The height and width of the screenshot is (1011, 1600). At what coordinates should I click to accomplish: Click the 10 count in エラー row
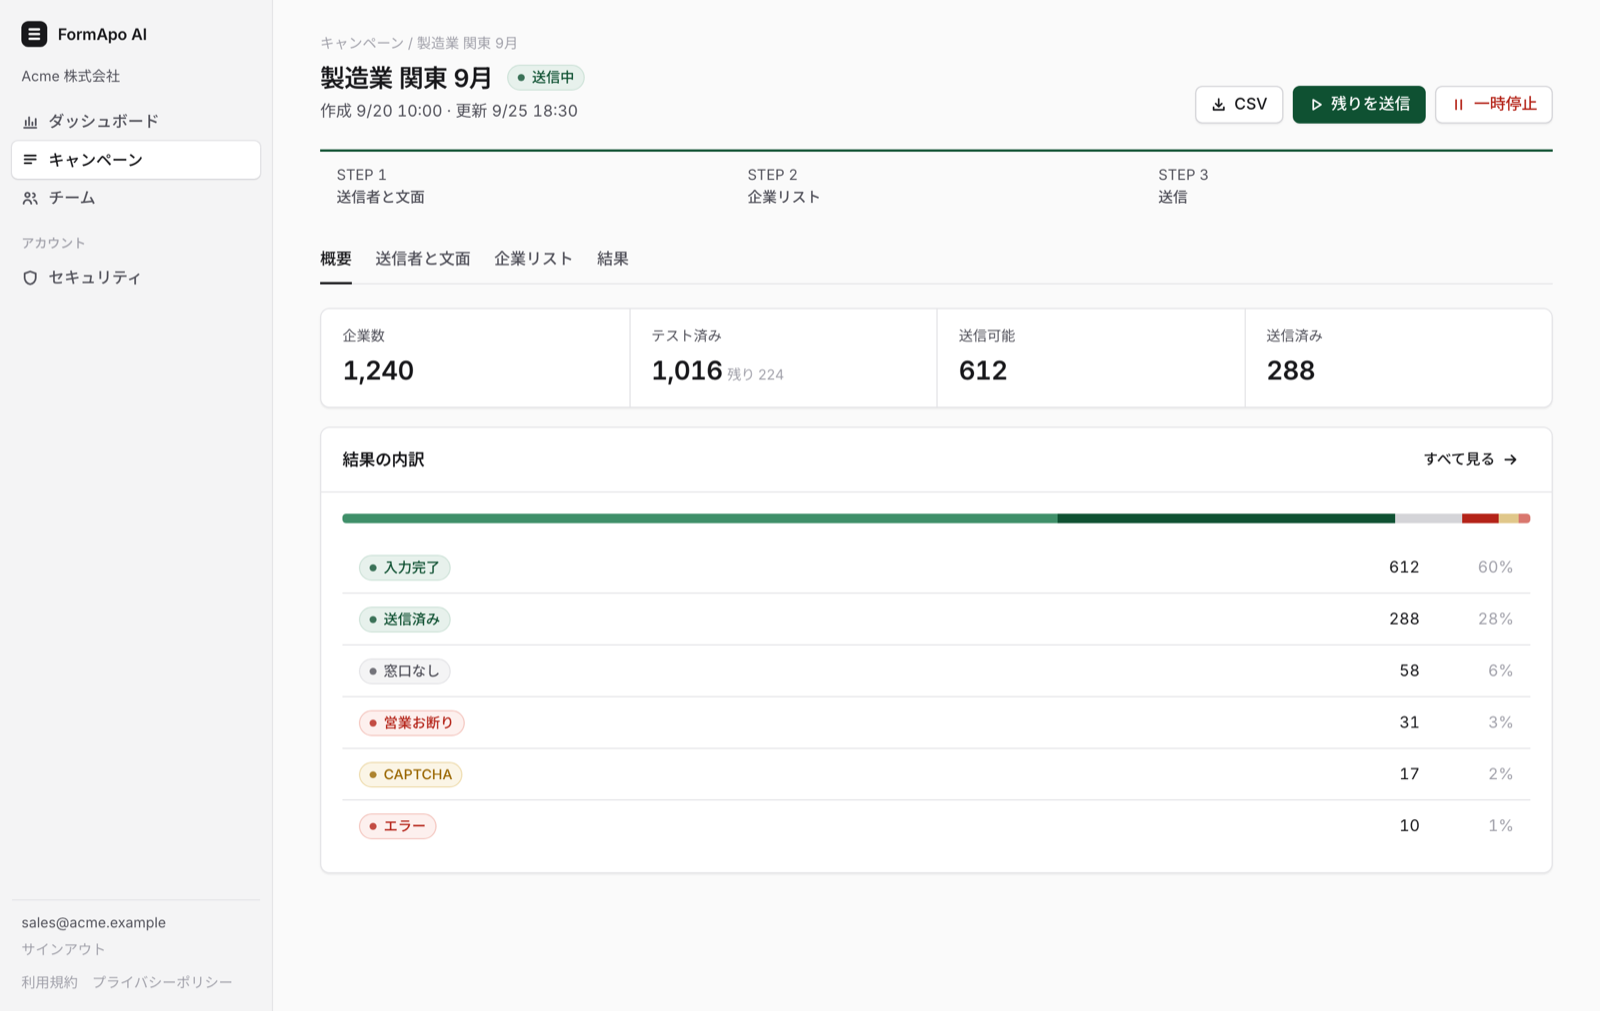1409,826
